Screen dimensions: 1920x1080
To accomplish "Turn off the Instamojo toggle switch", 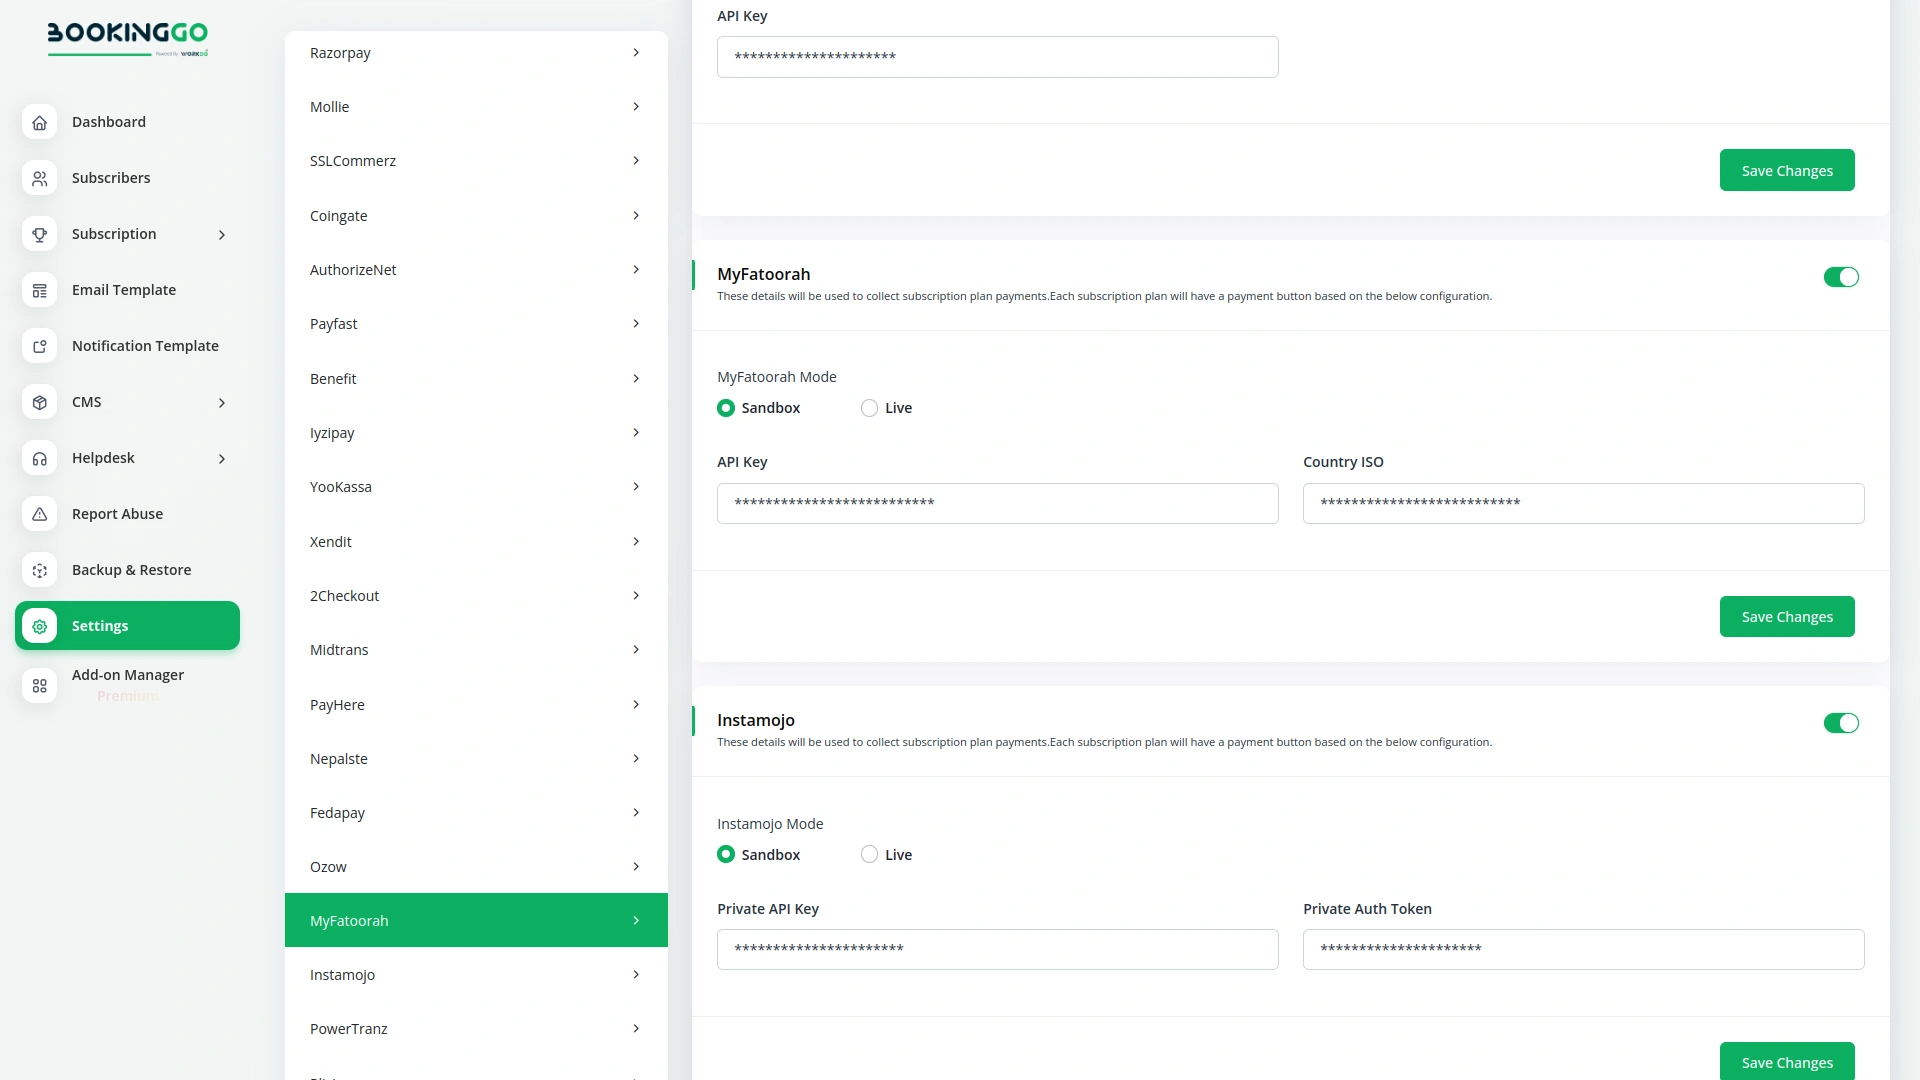I will pyautogui.click(x=1840, y=723).
